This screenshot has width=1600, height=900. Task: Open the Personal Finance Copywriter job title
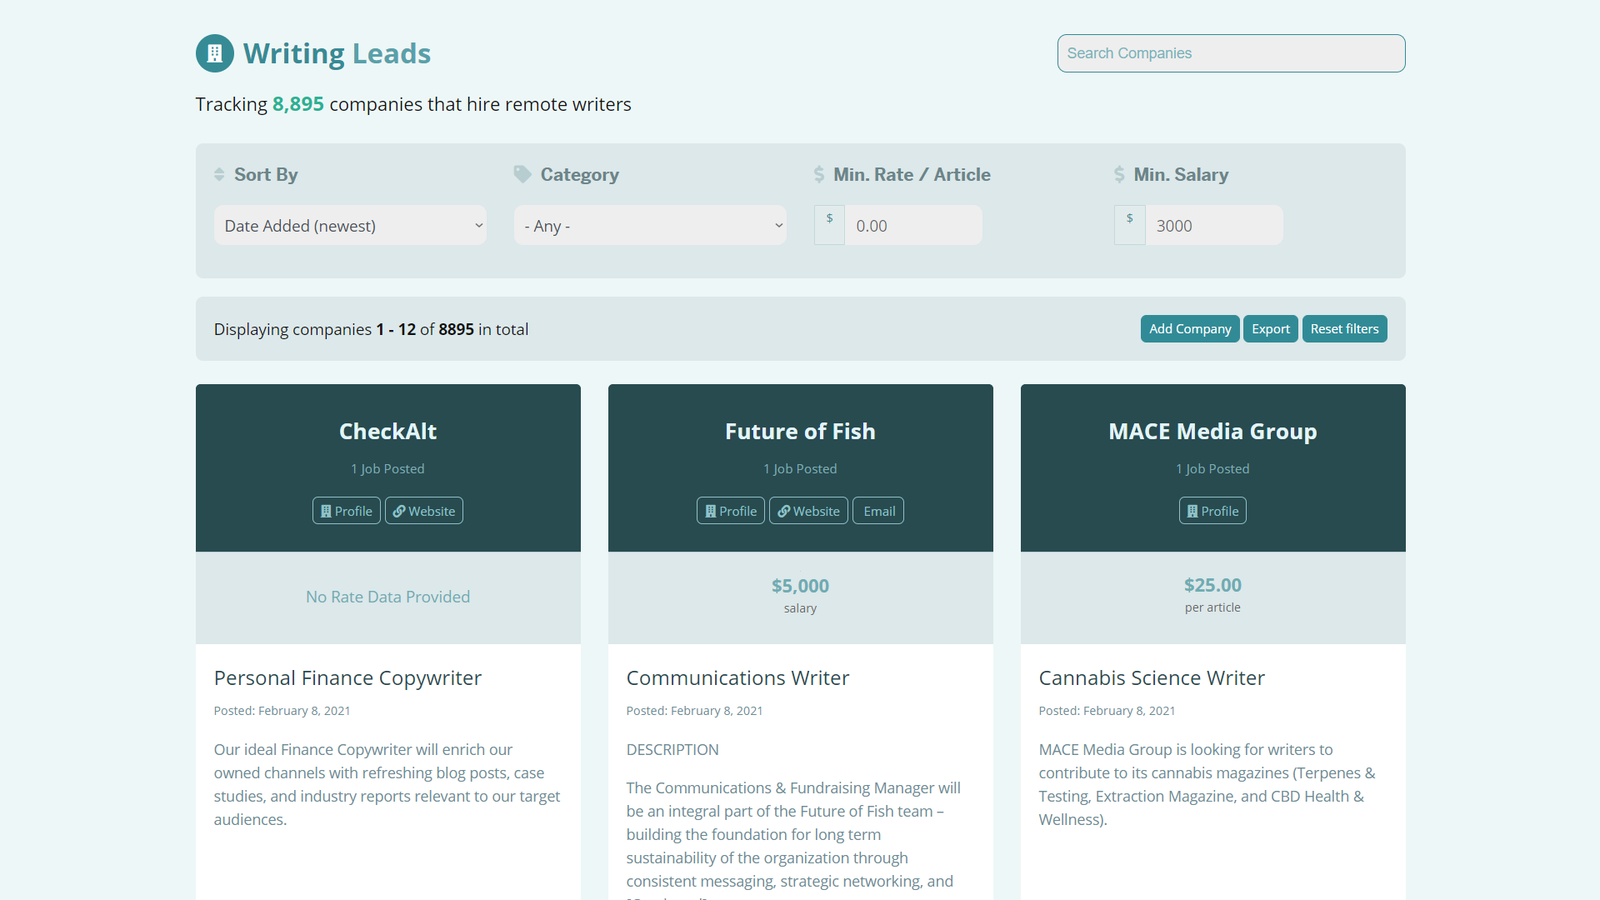pos(348,678)
